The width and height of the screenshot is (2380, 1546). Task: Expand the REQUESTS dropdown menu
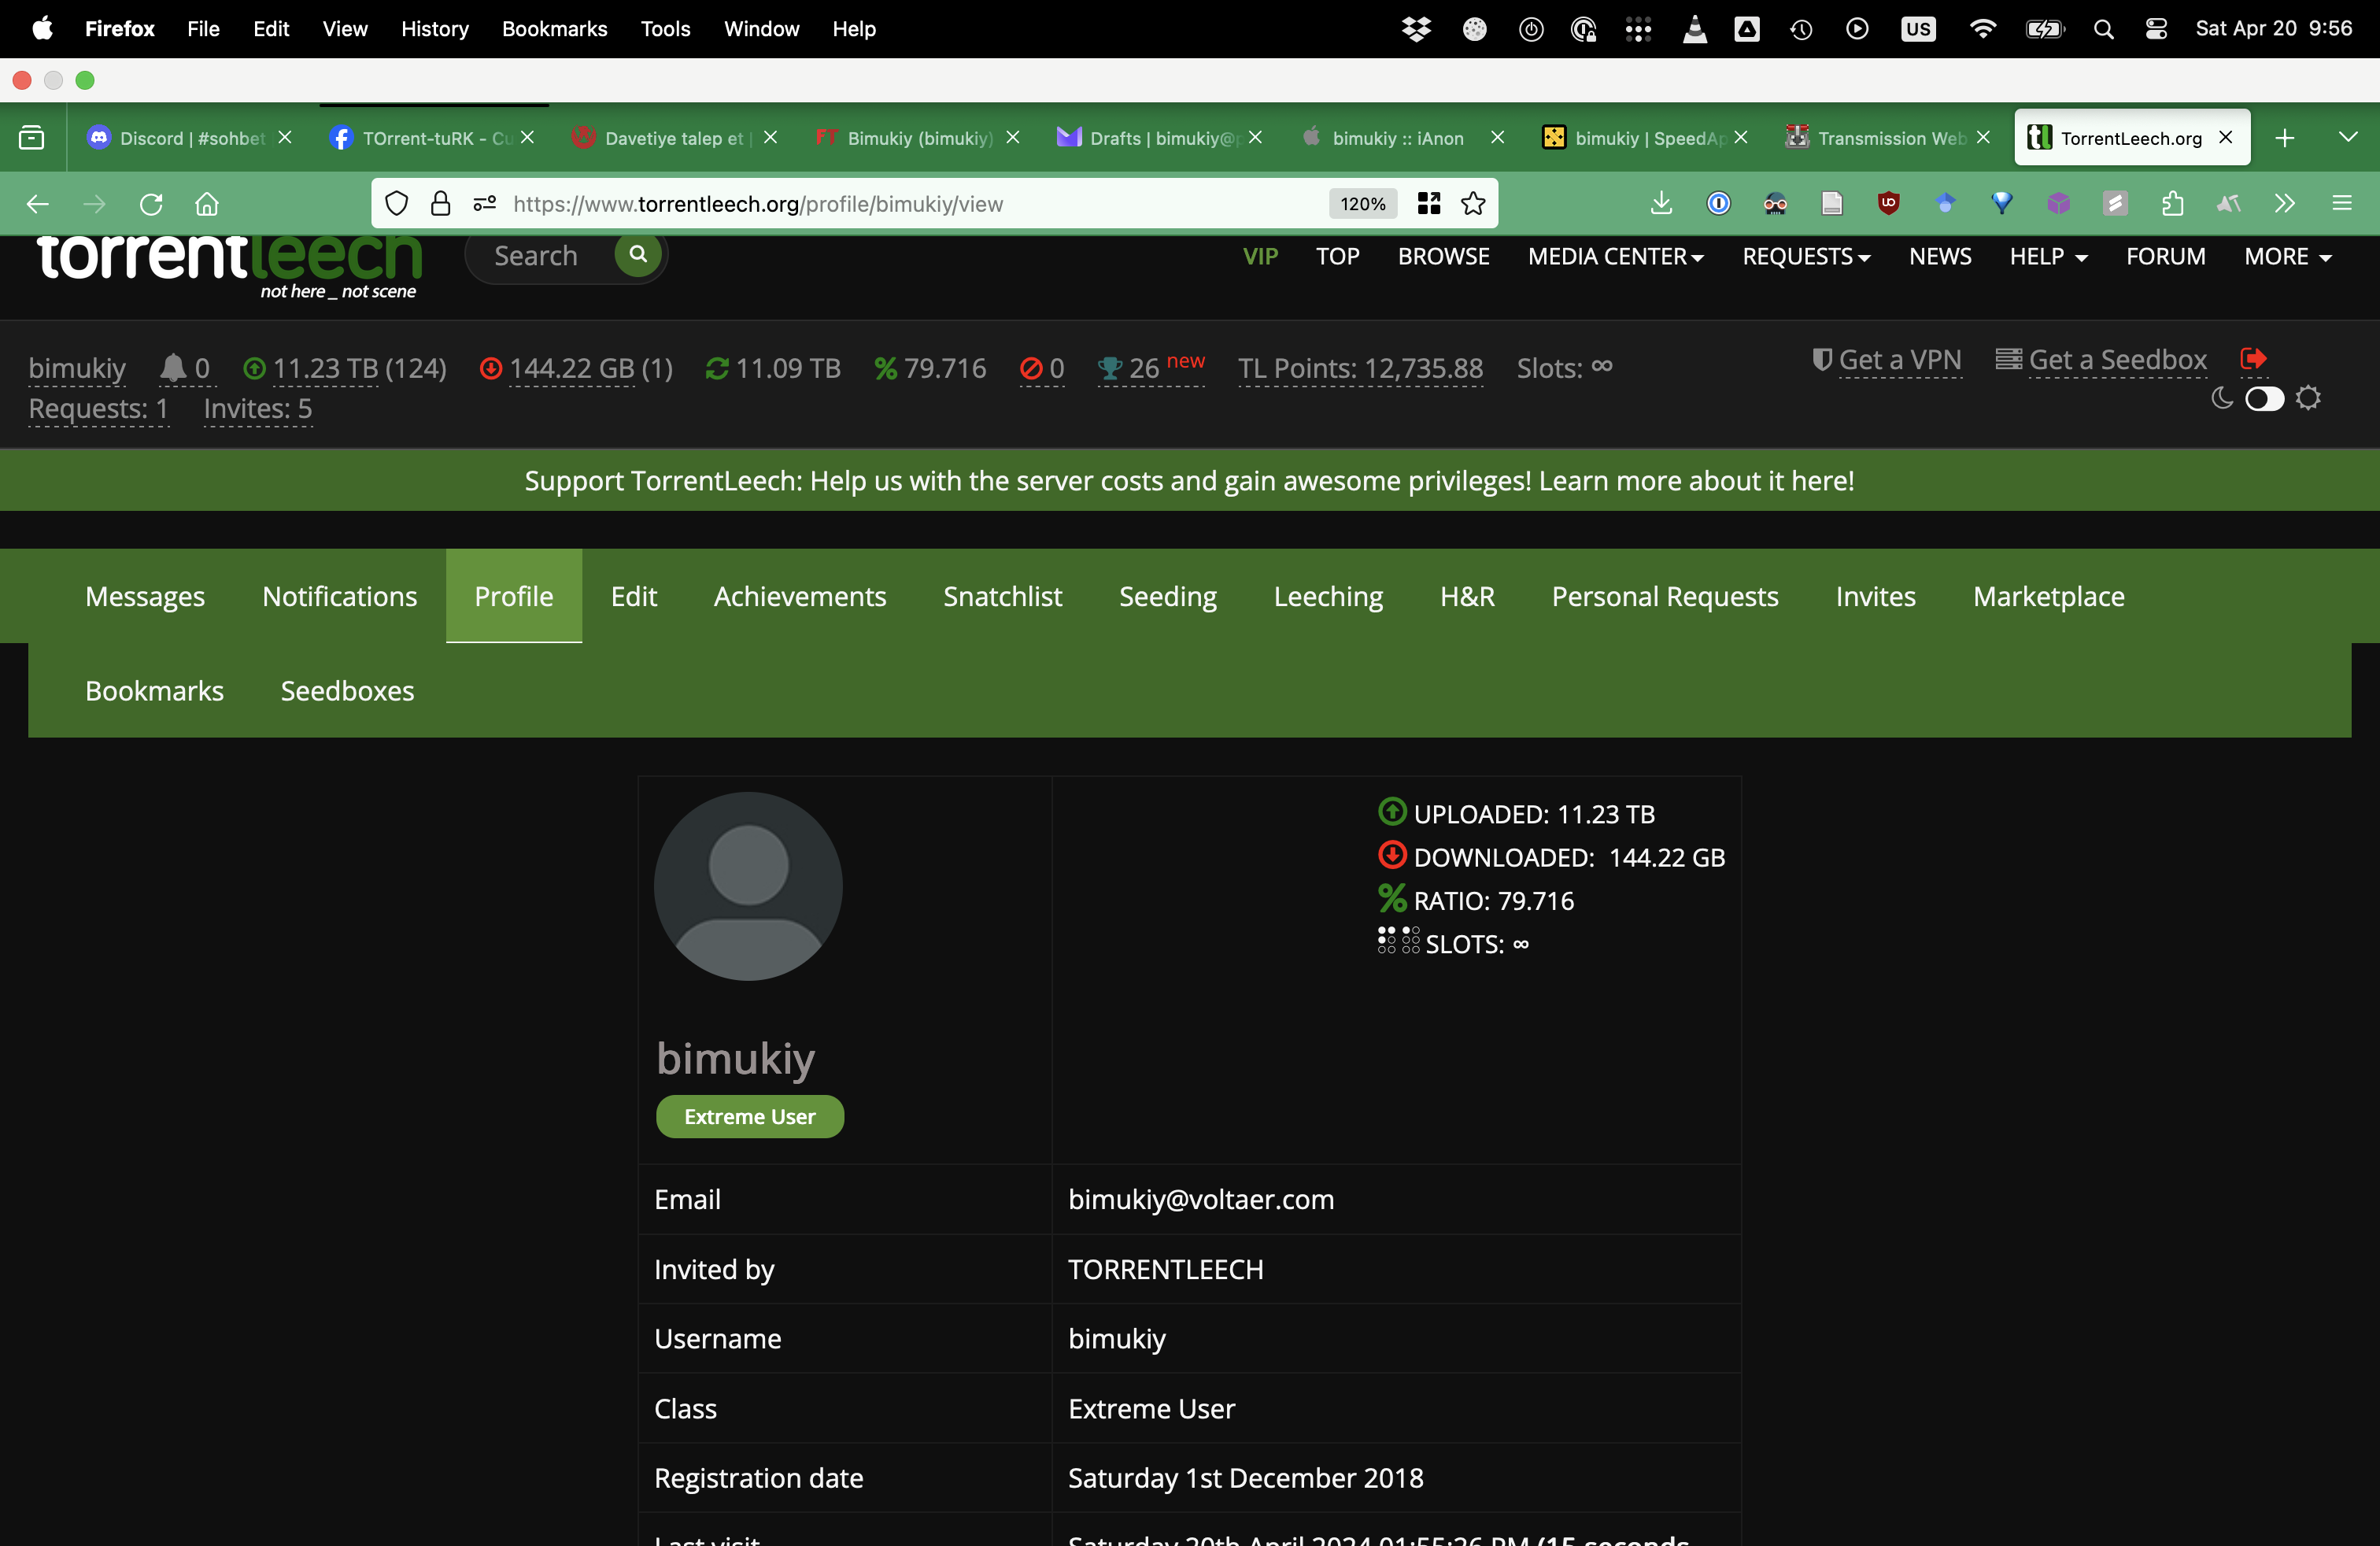(1806, 257)
